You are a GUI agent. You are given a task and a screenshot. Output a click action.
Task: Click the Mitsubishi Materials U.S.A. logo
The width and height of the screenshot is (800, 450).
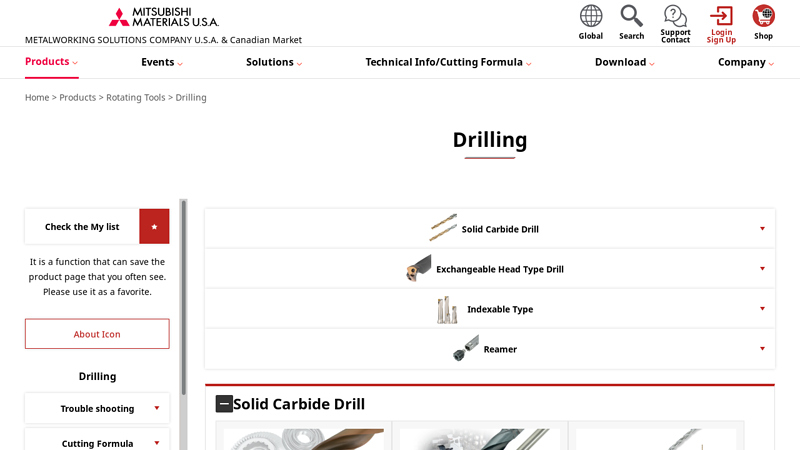click(x=164, y=17)
